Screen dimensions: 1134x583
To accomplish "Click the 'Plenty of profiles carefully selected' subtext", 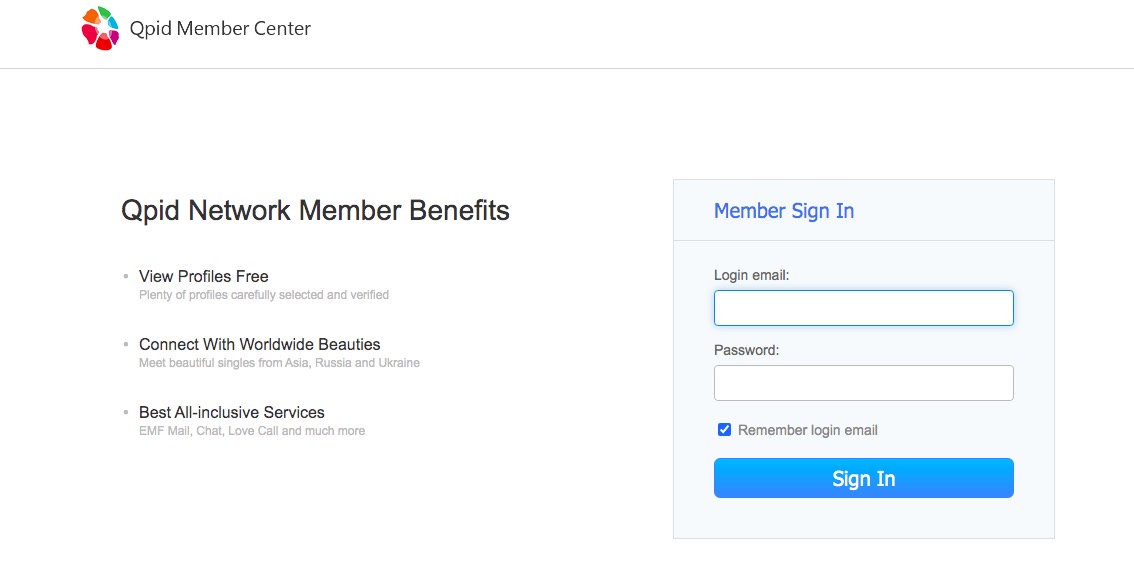I will pos(263,295).
